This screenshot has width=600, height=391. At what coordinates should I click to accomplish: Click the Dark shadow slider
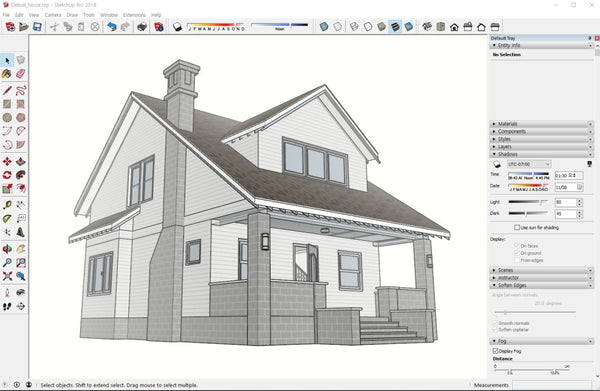click(x=528, y=213)
